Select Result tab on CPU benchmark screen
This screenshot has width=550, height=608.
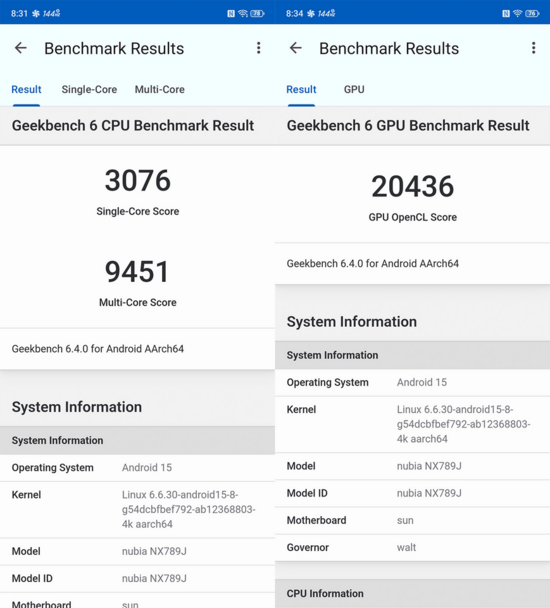coord(26,90)
